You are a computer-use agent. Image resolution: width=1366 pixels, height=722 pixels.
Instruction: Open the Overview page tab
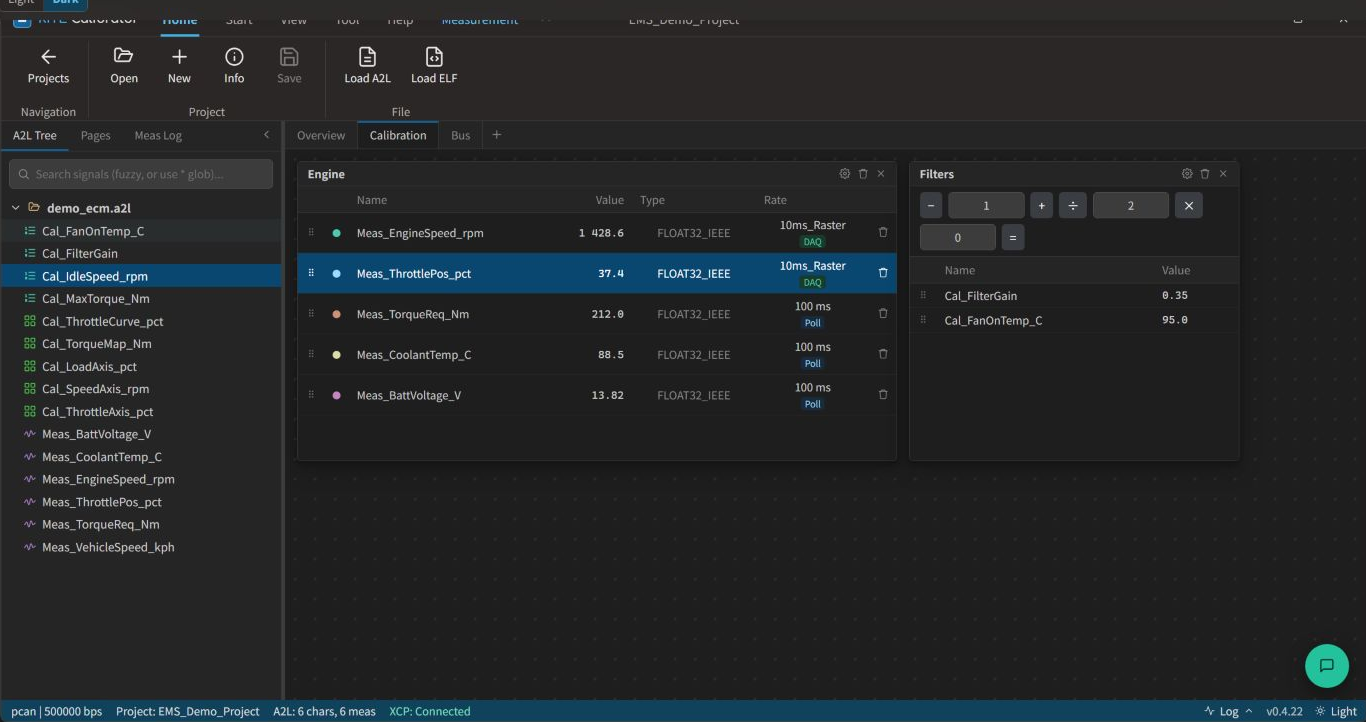321,135
